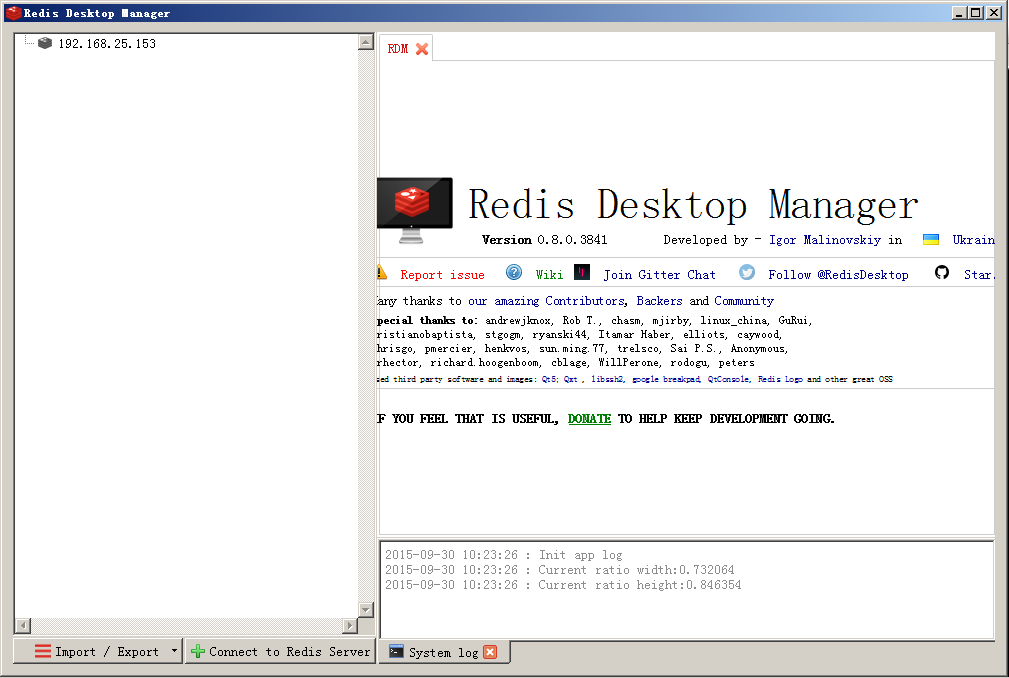1009x678 pixels.
Task: Click the horizontal scroll right arrow
Action: coord(349,625)
